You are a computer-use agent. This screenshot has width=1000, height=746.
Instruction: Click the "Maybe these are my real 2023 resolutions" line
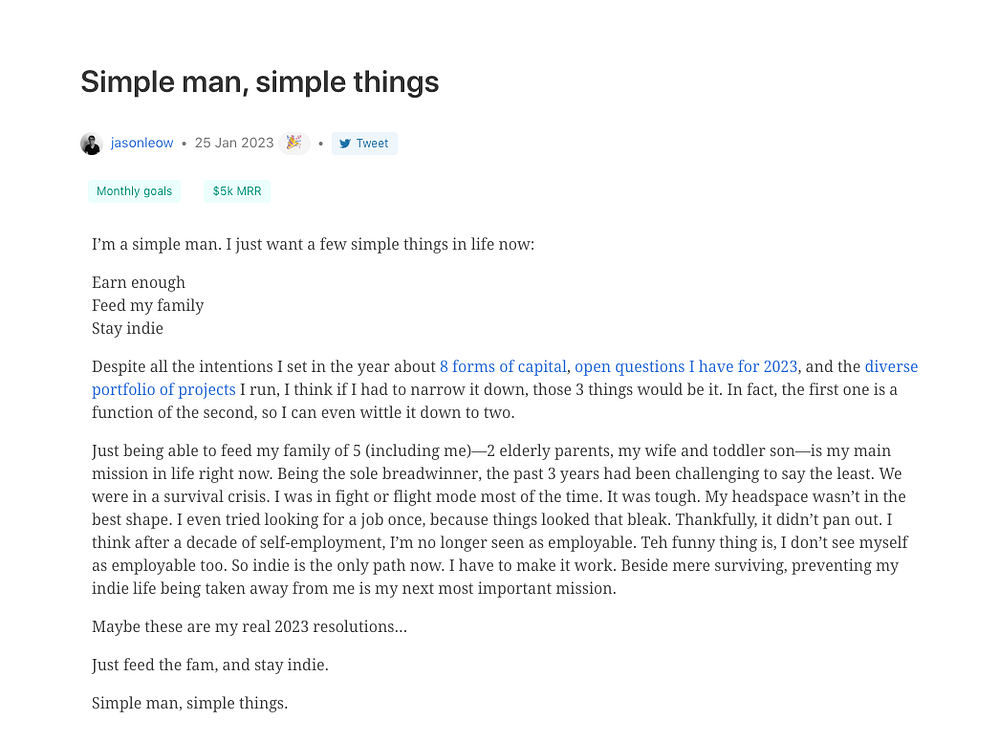249,627
